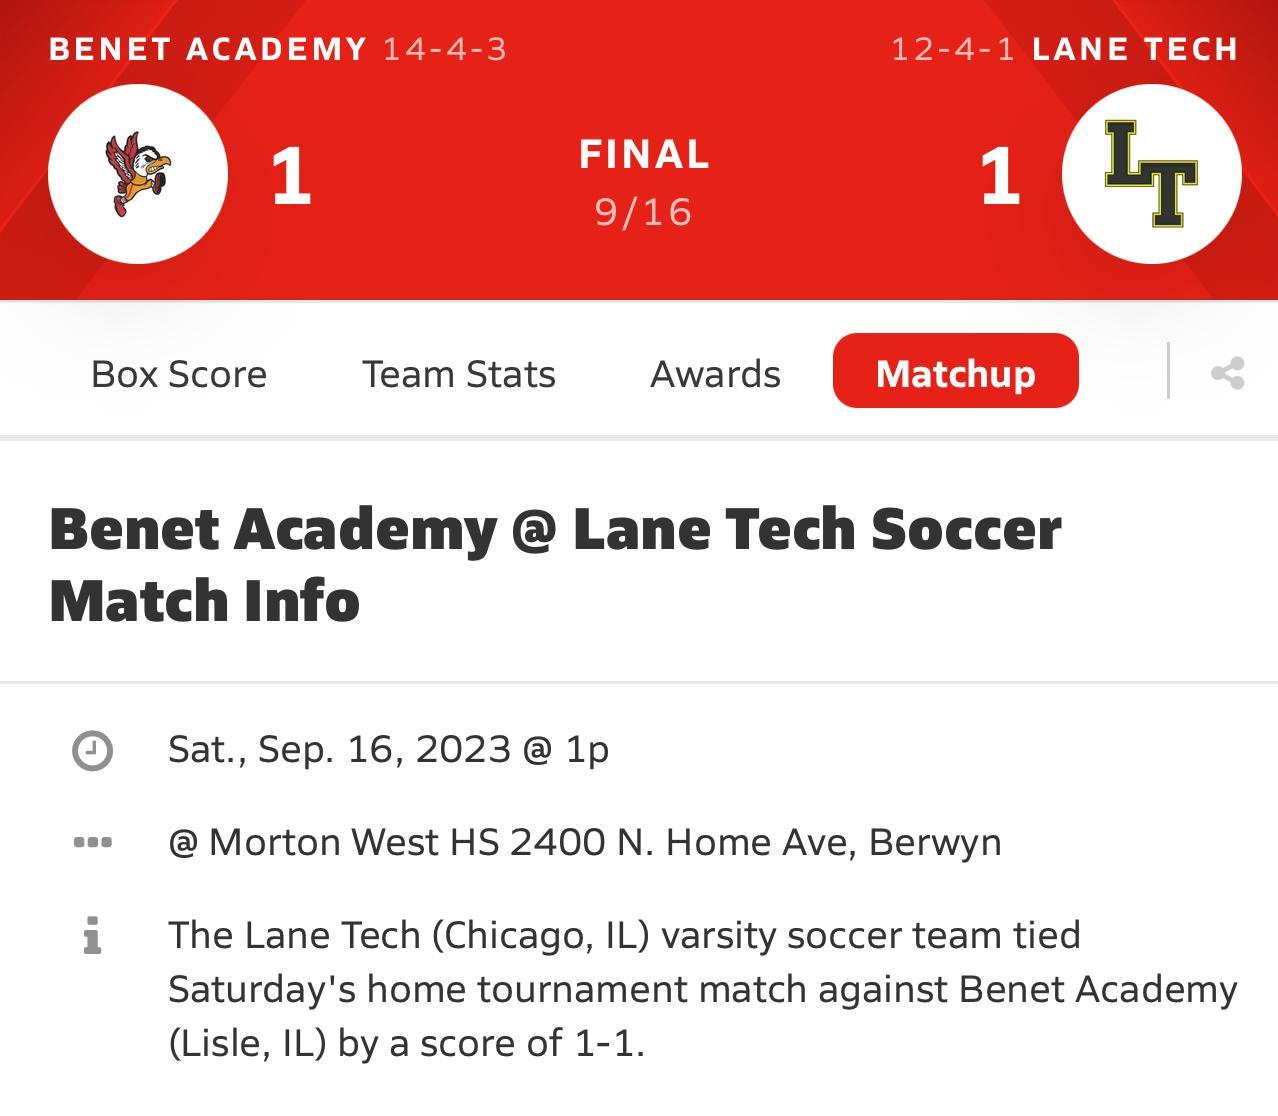Click the Sat., Sep. 16, 2023 date text
1278x1116 pixels.
[x=388, y=749]
